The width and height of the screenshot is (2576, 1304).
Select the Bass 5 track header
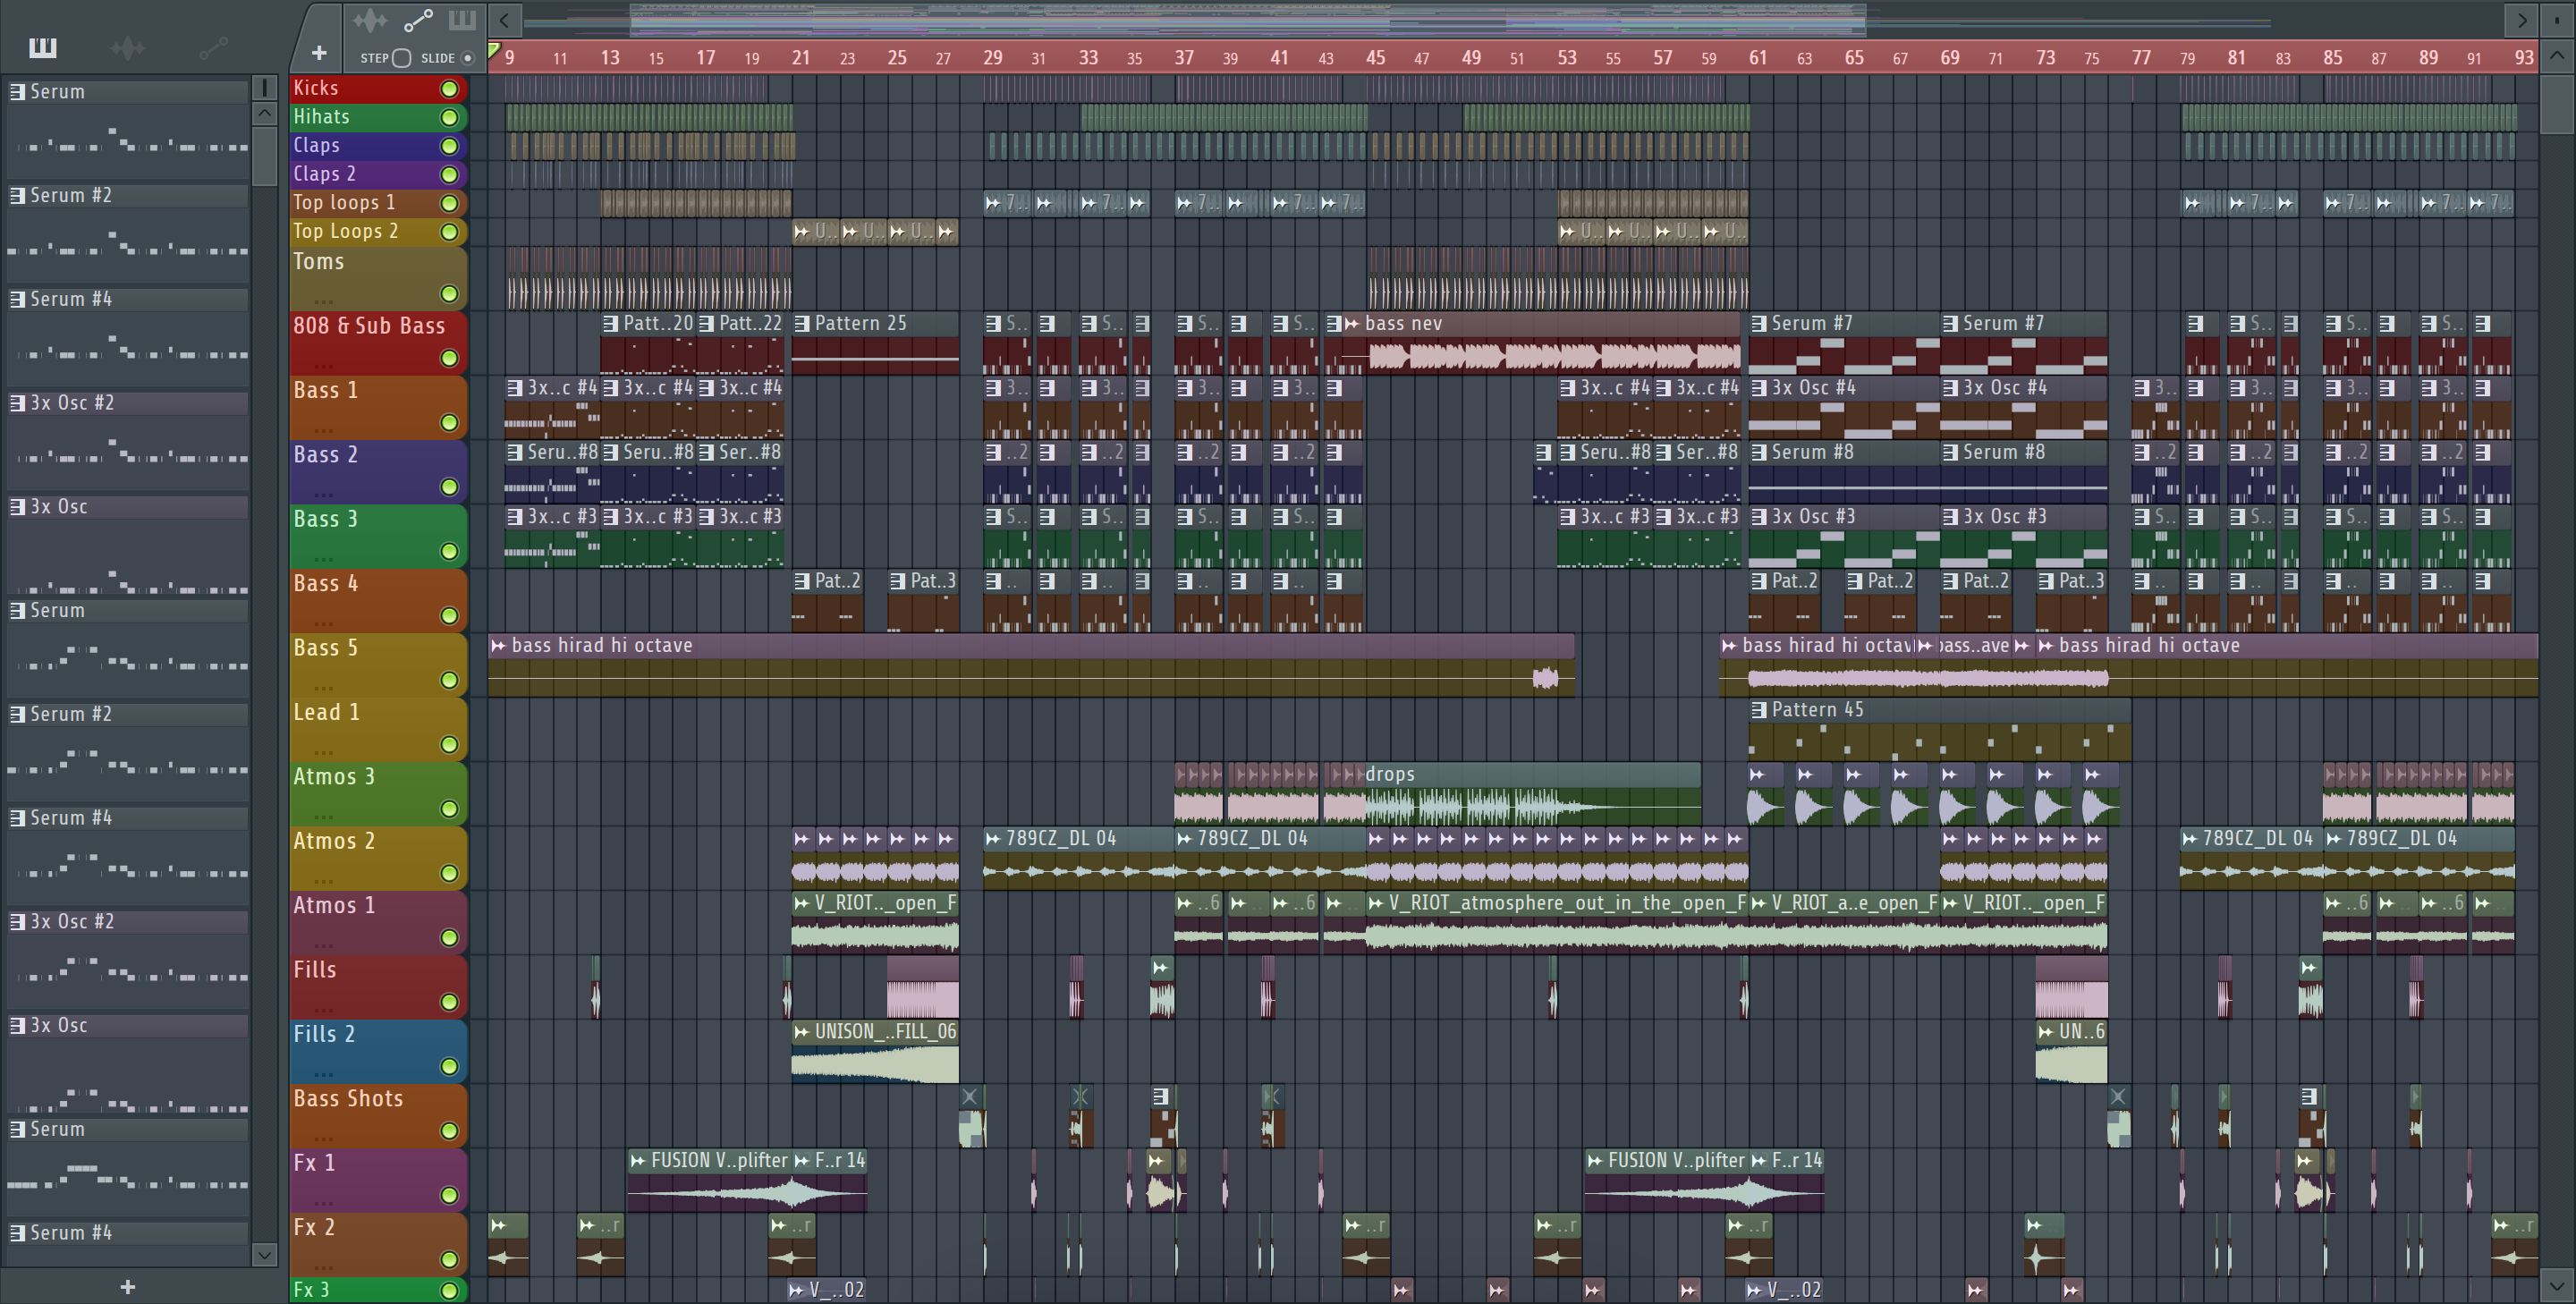[x=378, y=665]
